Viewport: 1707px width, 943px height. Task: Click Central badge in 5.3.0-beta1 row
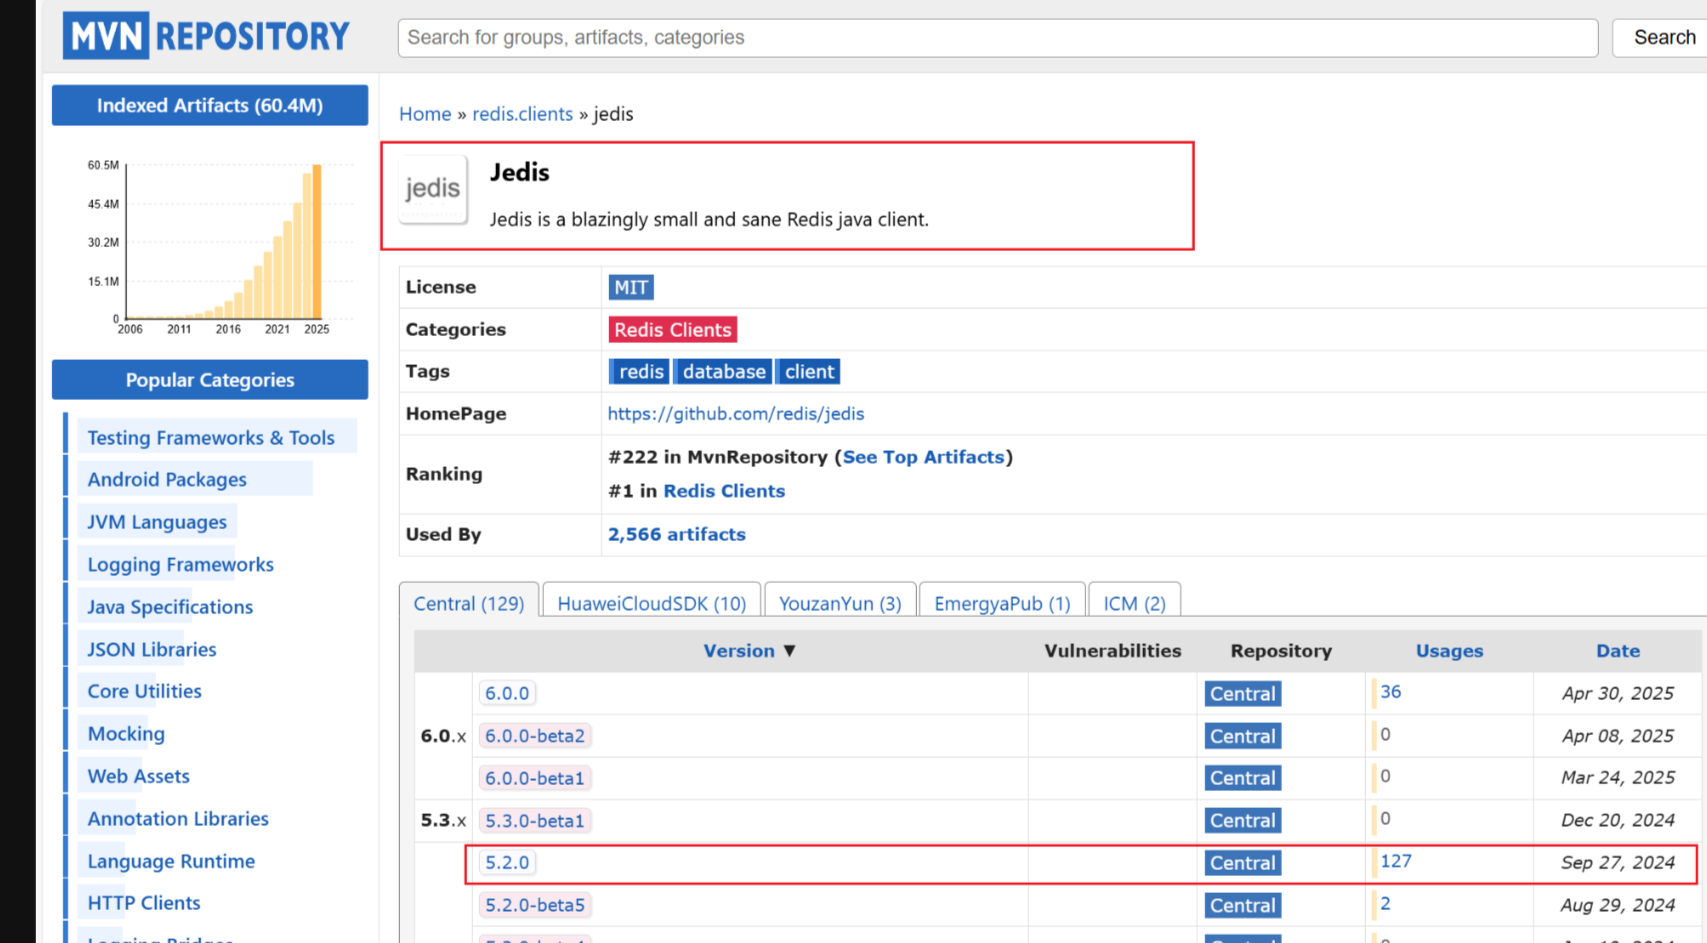coord(1243,821)
